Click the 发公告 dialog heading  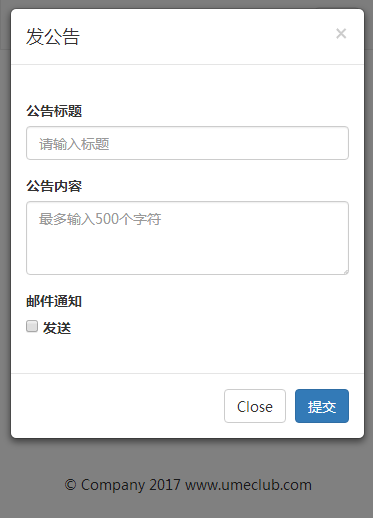point(53,37)
